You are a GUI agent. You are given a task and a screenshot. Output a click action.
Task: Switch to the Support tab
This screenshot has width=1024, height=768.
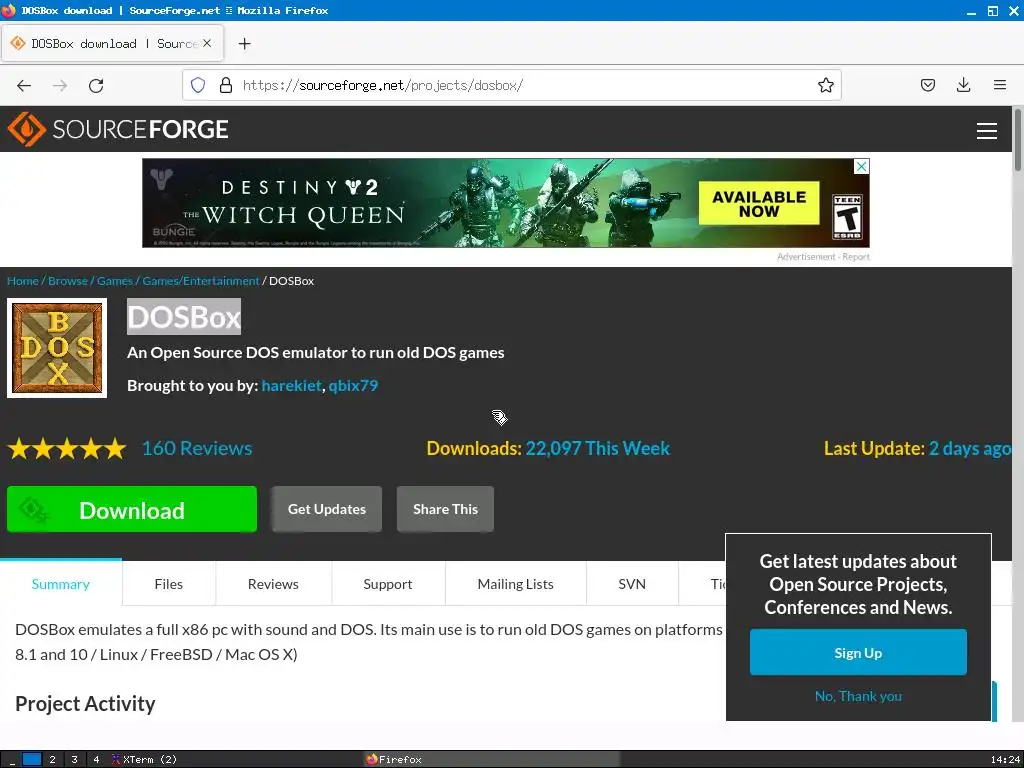[x=388, y=584]
